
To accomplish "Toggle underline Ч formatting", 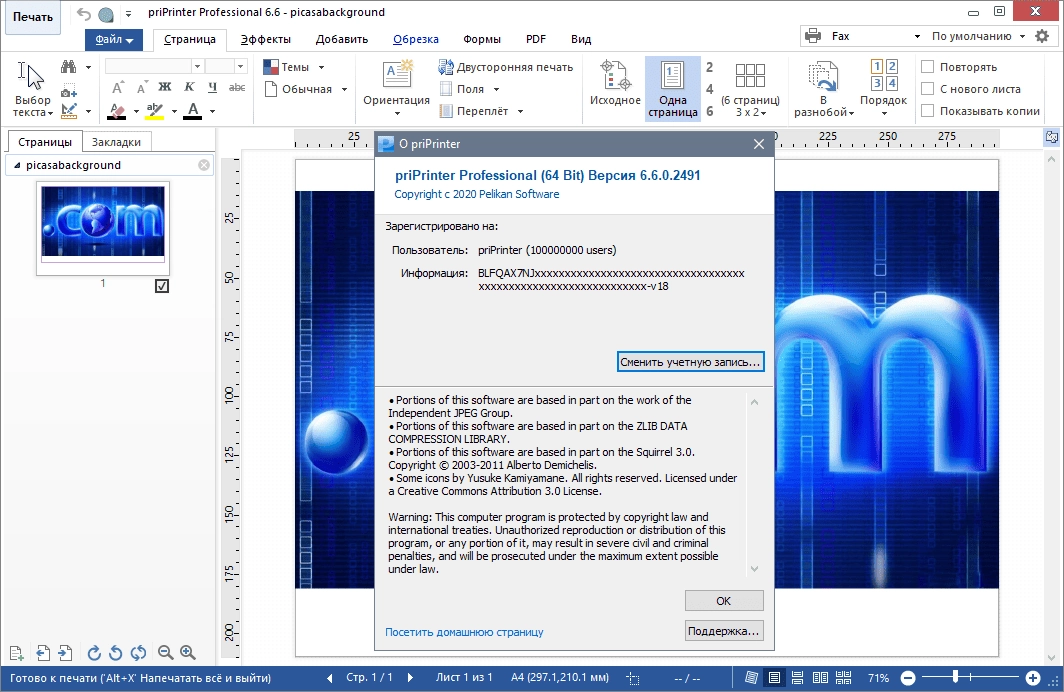I will click(x=212, y=87).
